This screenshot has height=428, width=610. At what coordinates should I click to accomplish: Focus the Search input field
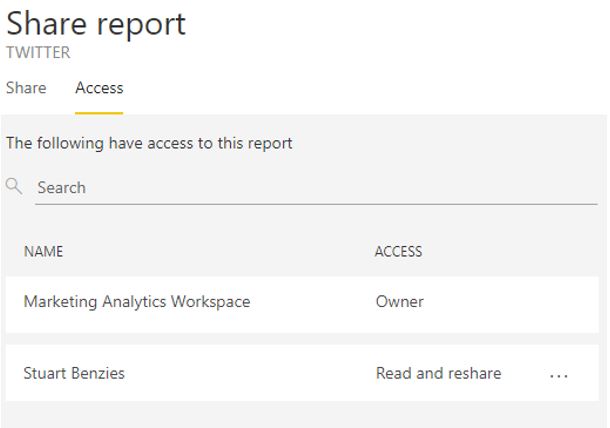(x=300, y=187)
